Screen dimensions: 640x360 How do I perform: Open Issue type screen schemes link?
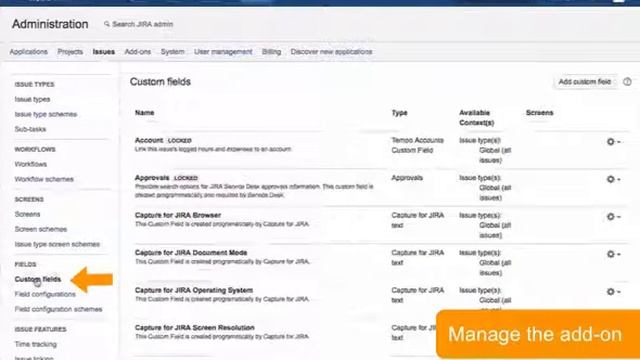(57, 244)
